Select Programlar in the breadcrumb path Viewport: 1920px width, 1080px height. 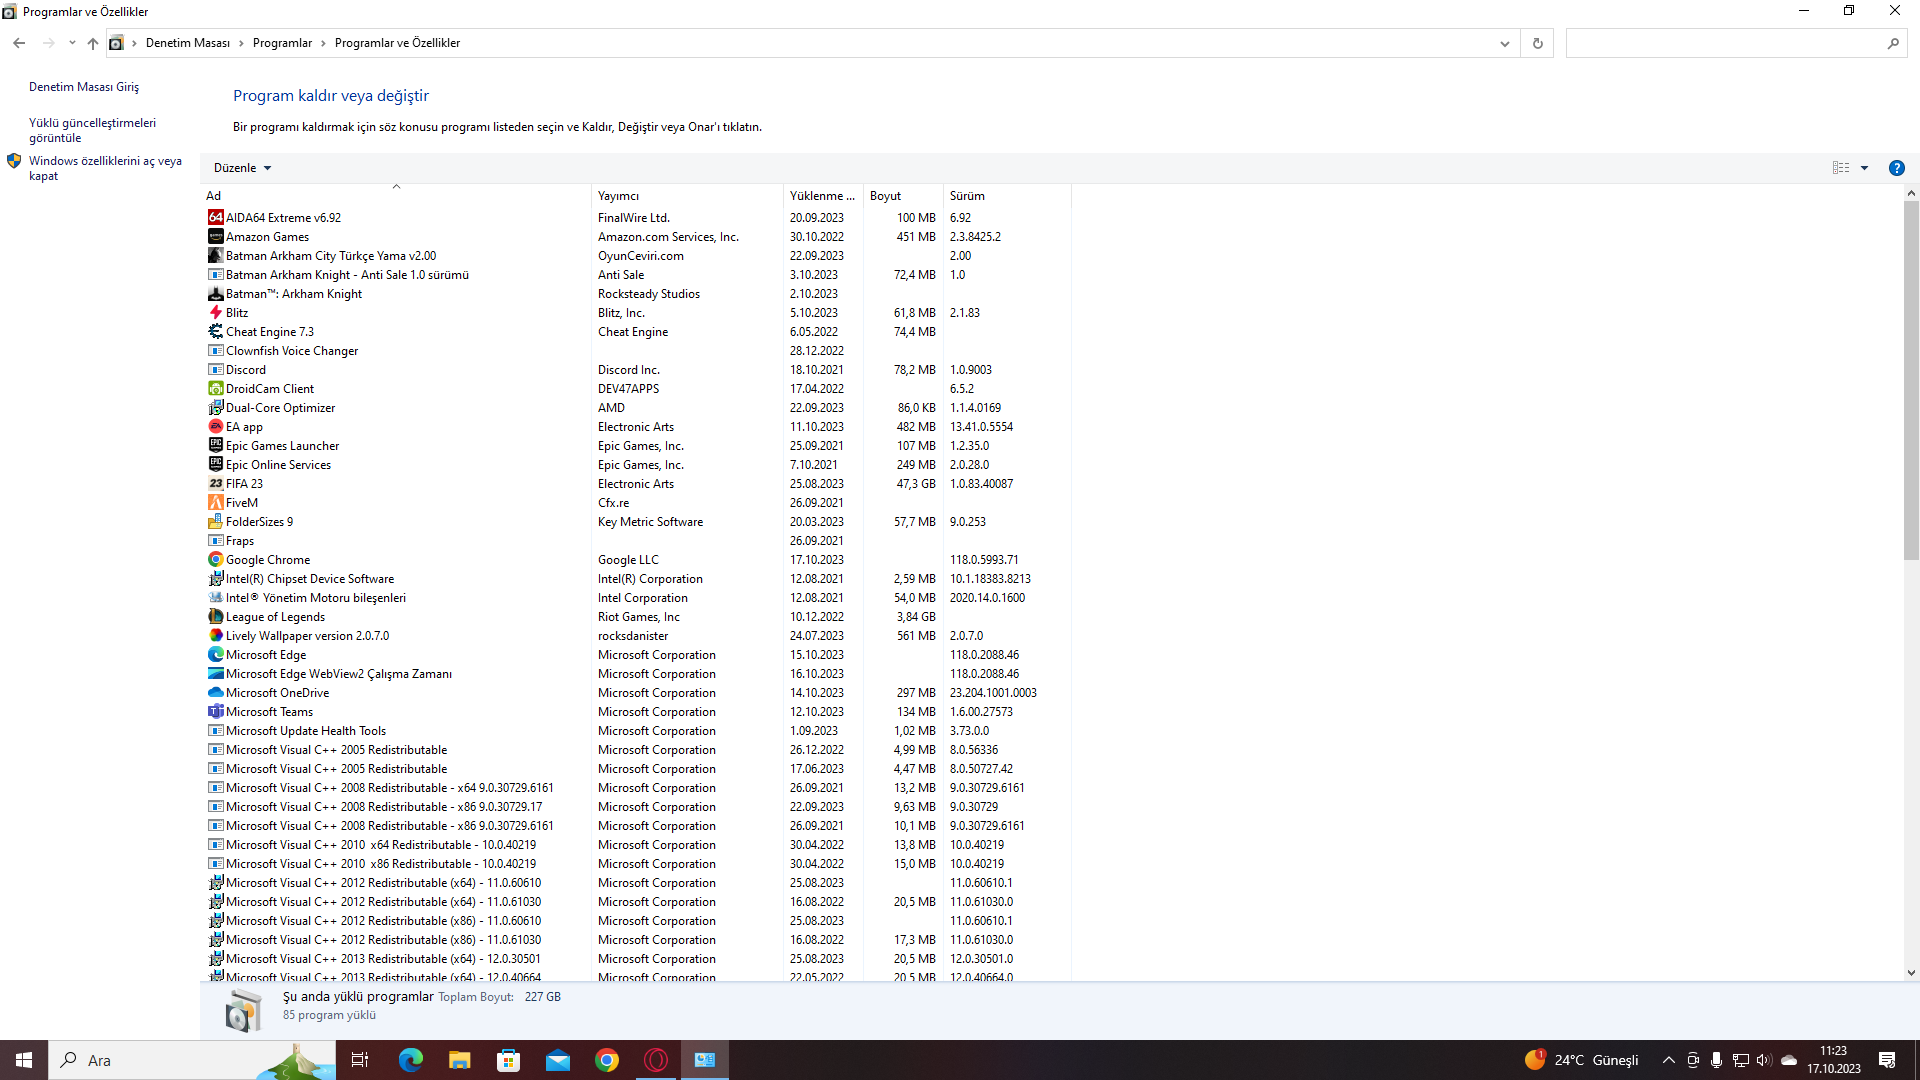click(282, 43)
